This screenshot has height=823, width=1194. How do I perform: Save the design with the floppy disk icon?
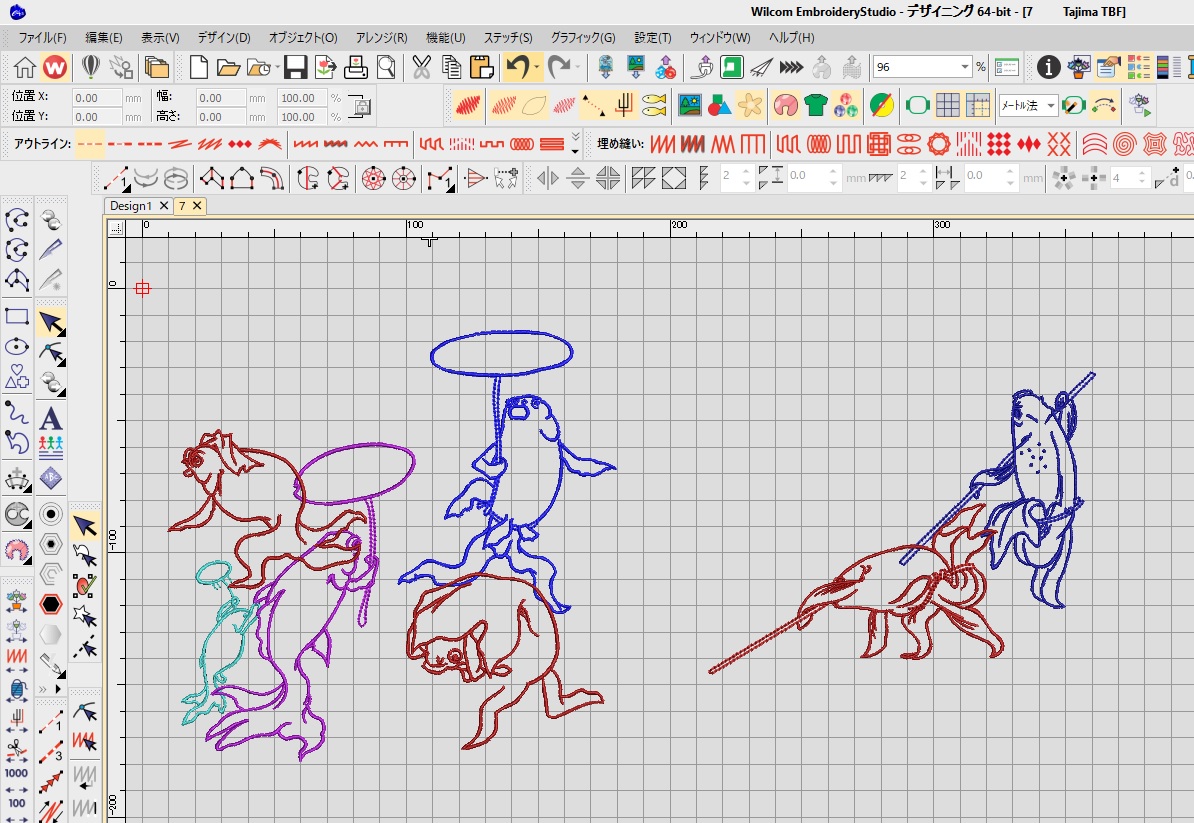295,68
